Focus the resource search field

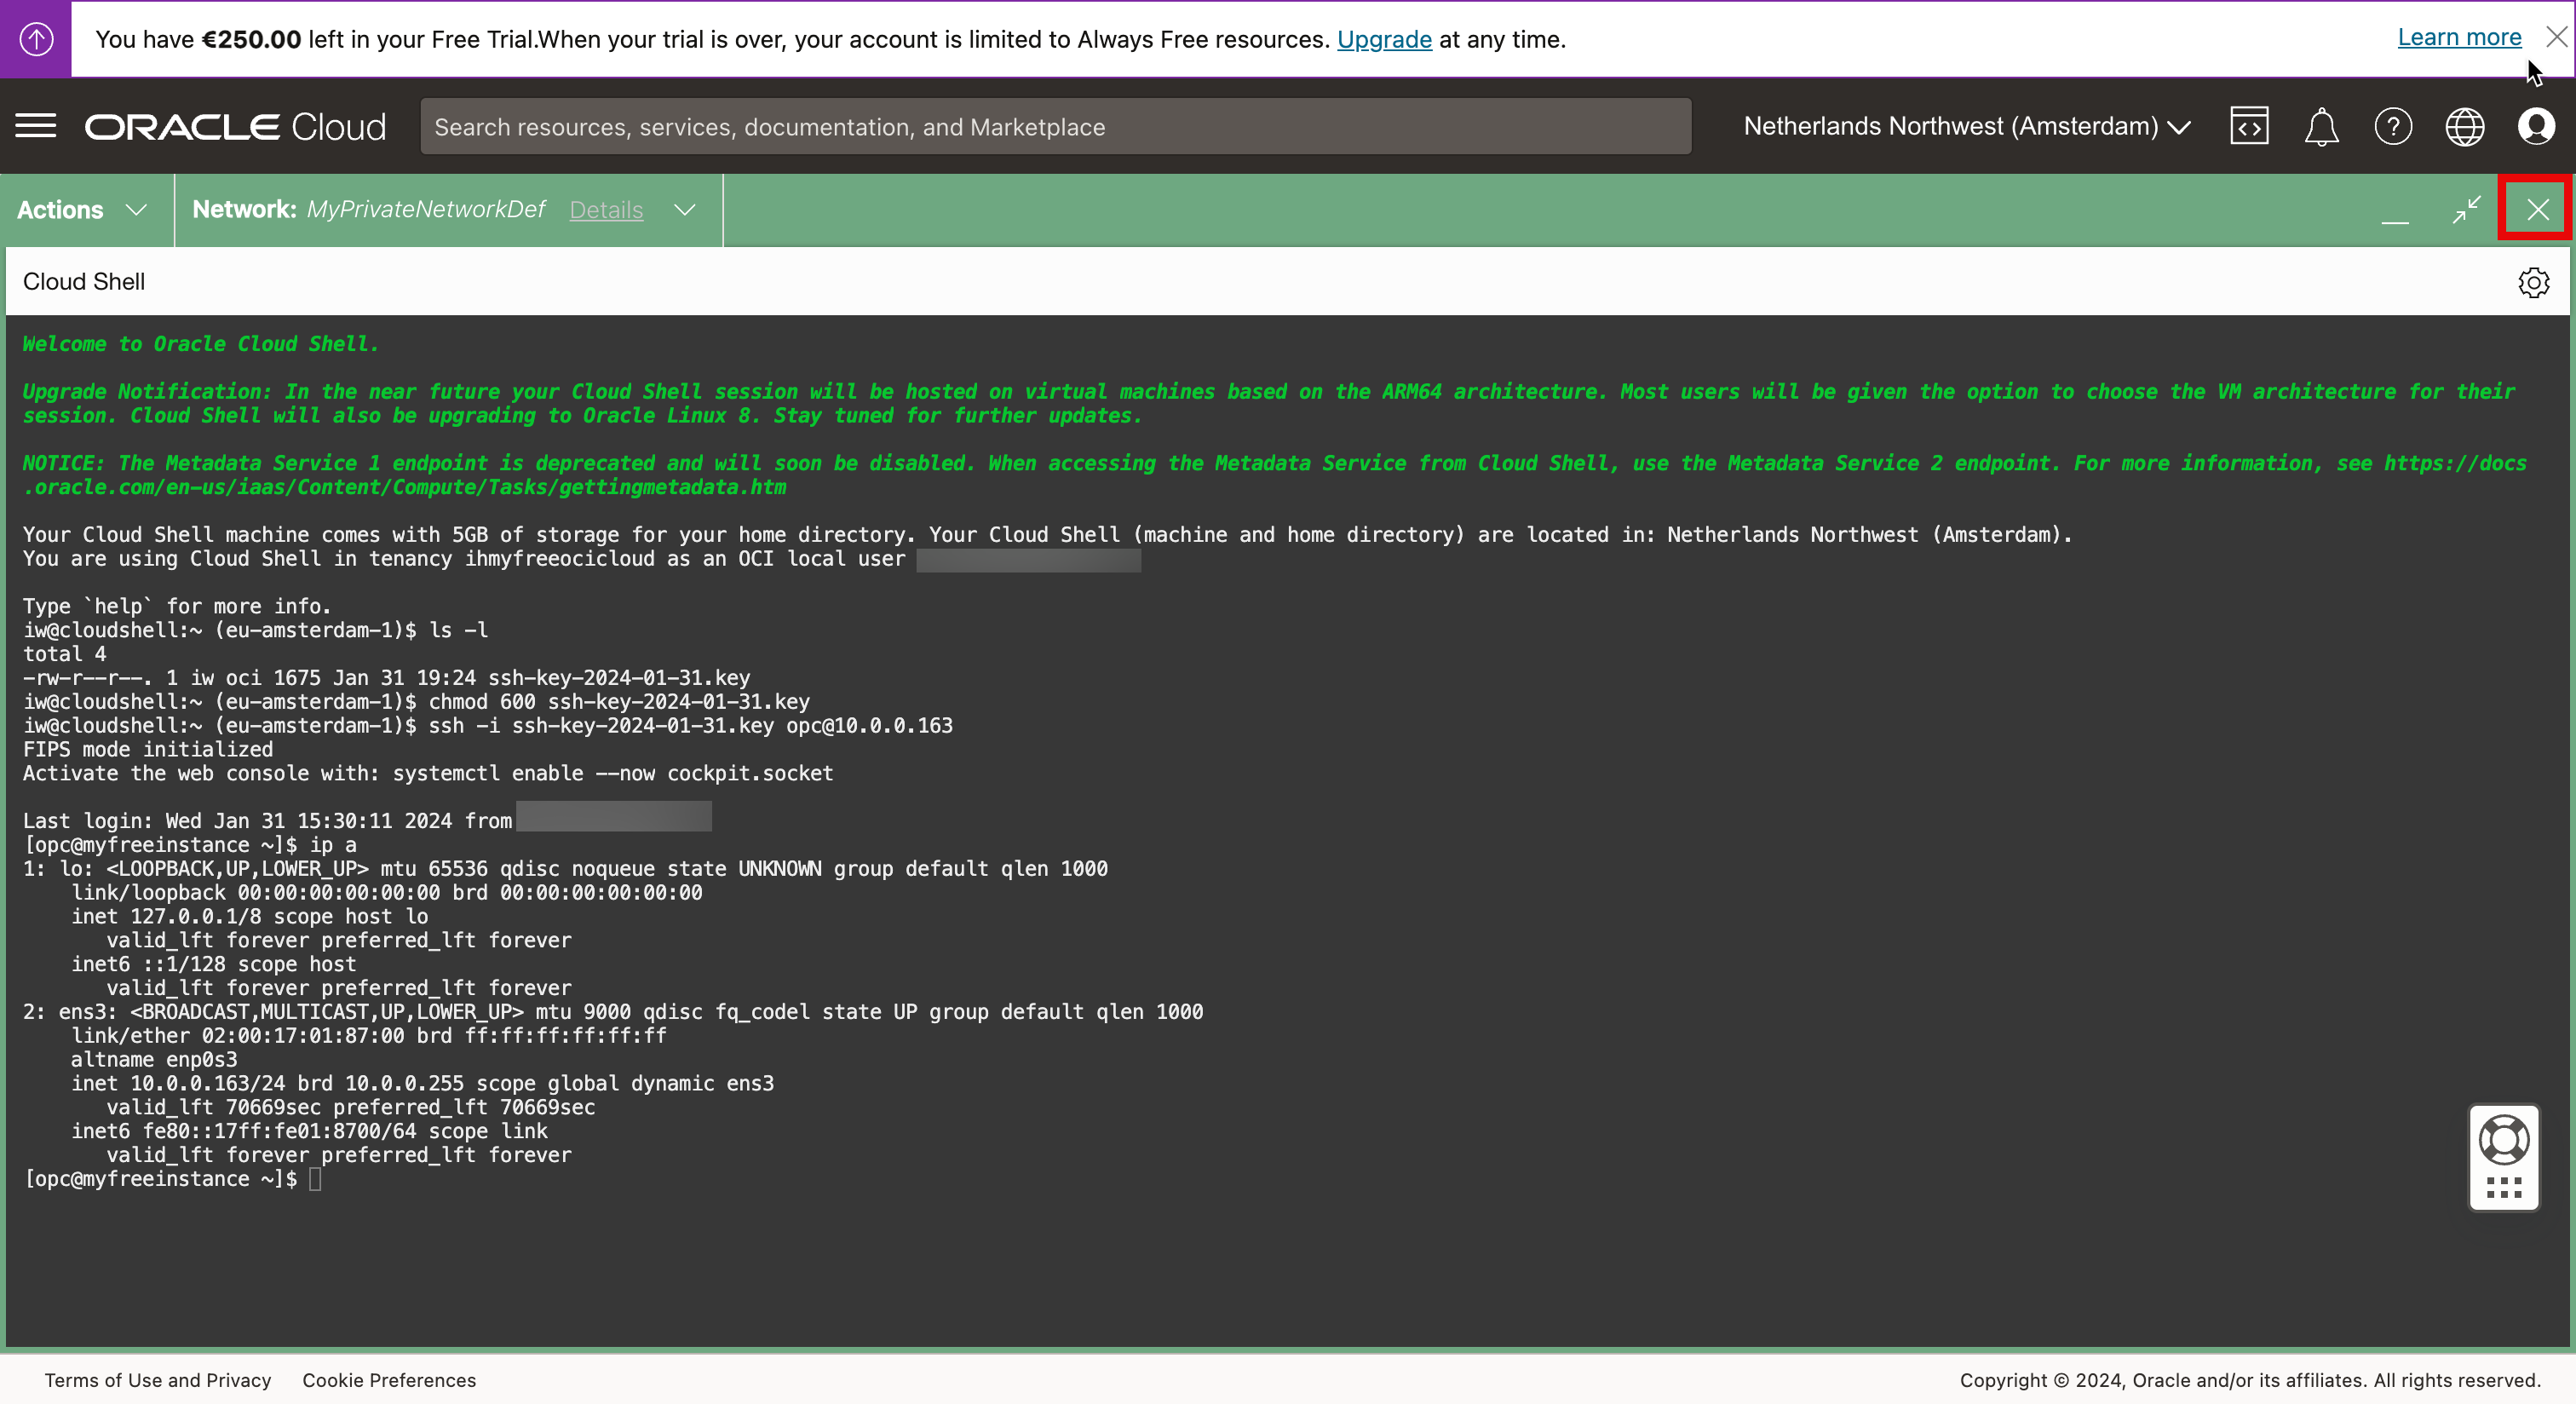[1055, 127]
